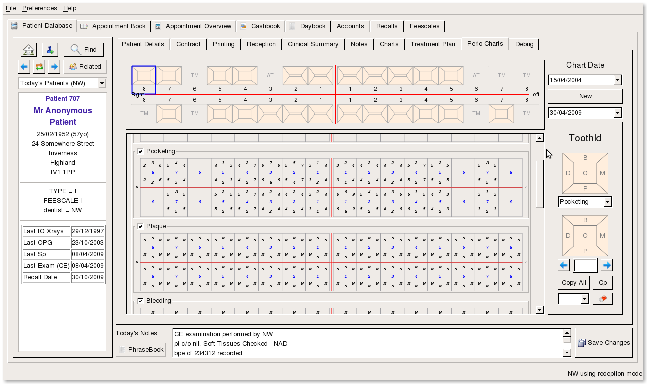Select lower left tooth 7 icon

tap(501, 114)
